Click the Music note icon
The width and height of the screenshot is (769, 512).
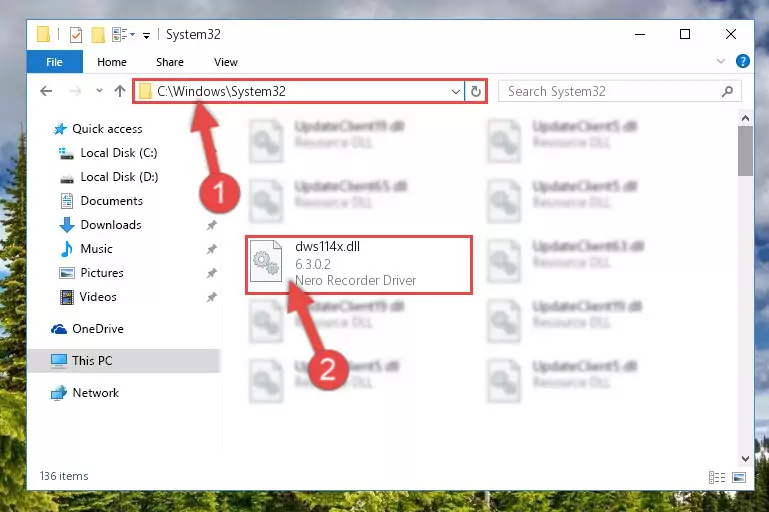[67, 249]
